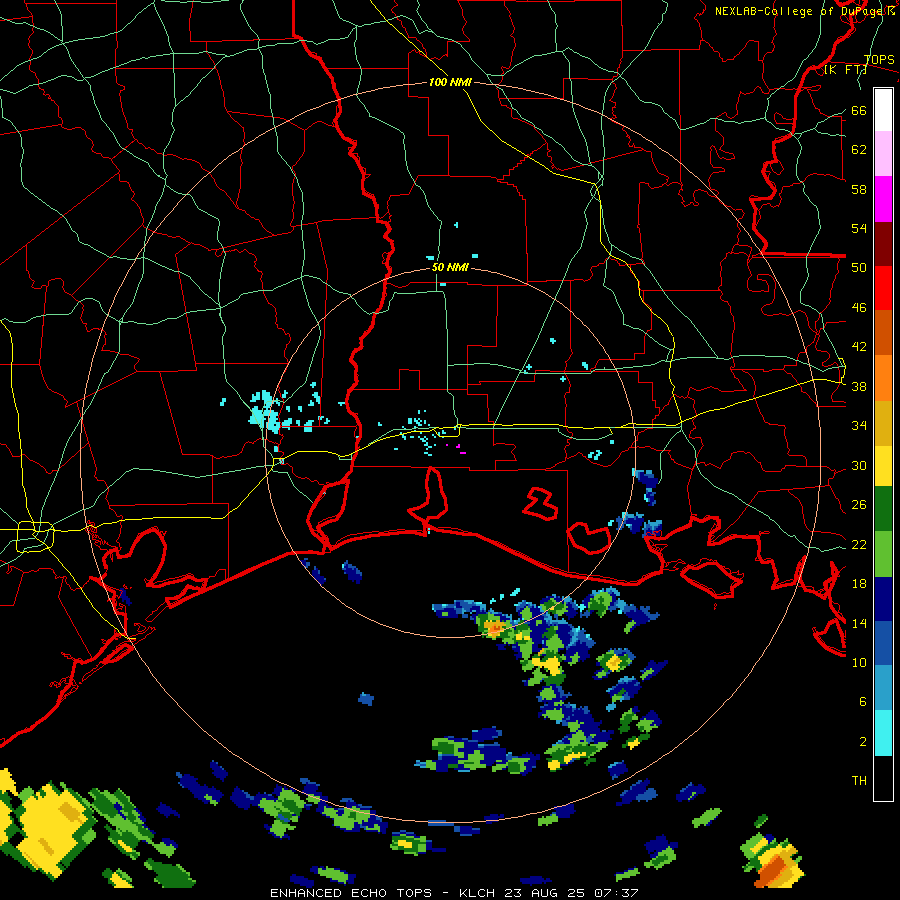Click the 34 value on the legend scale
Viewport: 900px width, 900px height.
(859, 425)
